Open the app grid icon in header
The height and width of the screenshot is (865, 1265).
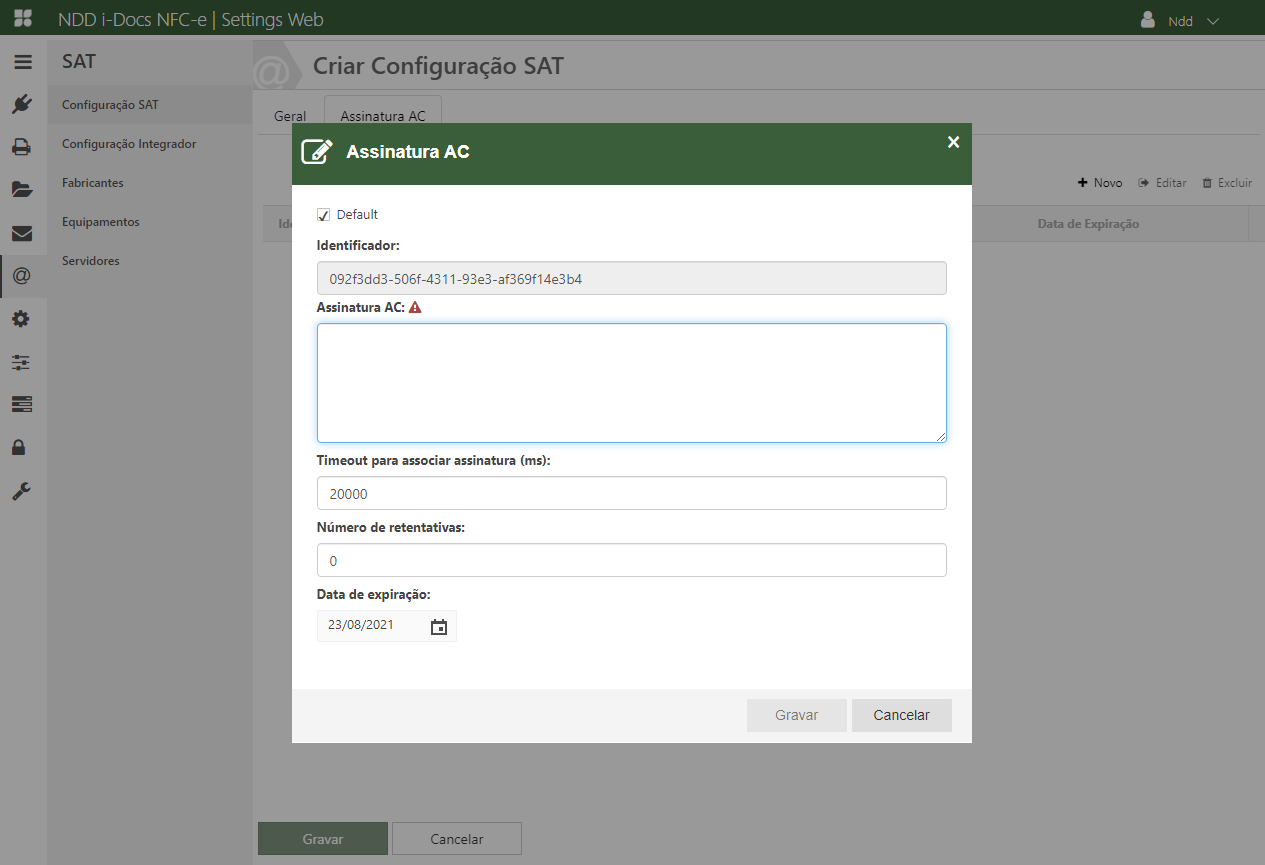(x=22, y=19)
